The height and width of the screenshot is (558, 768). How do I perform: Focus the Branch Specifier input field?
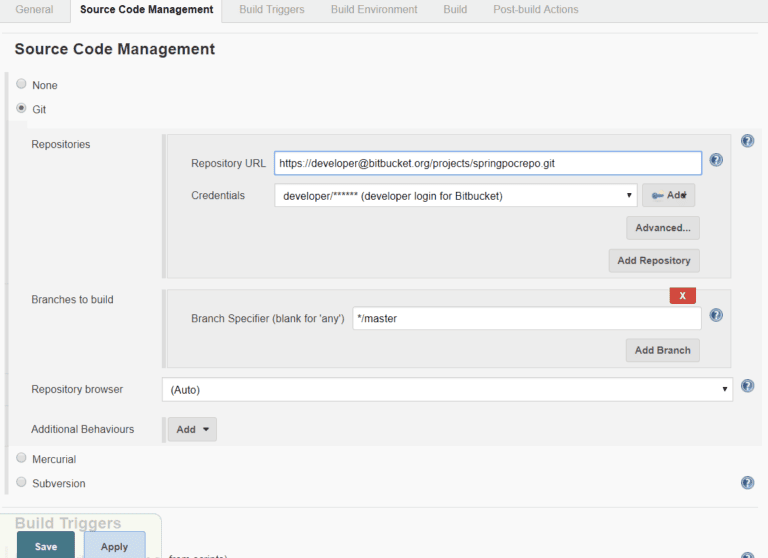527,318
